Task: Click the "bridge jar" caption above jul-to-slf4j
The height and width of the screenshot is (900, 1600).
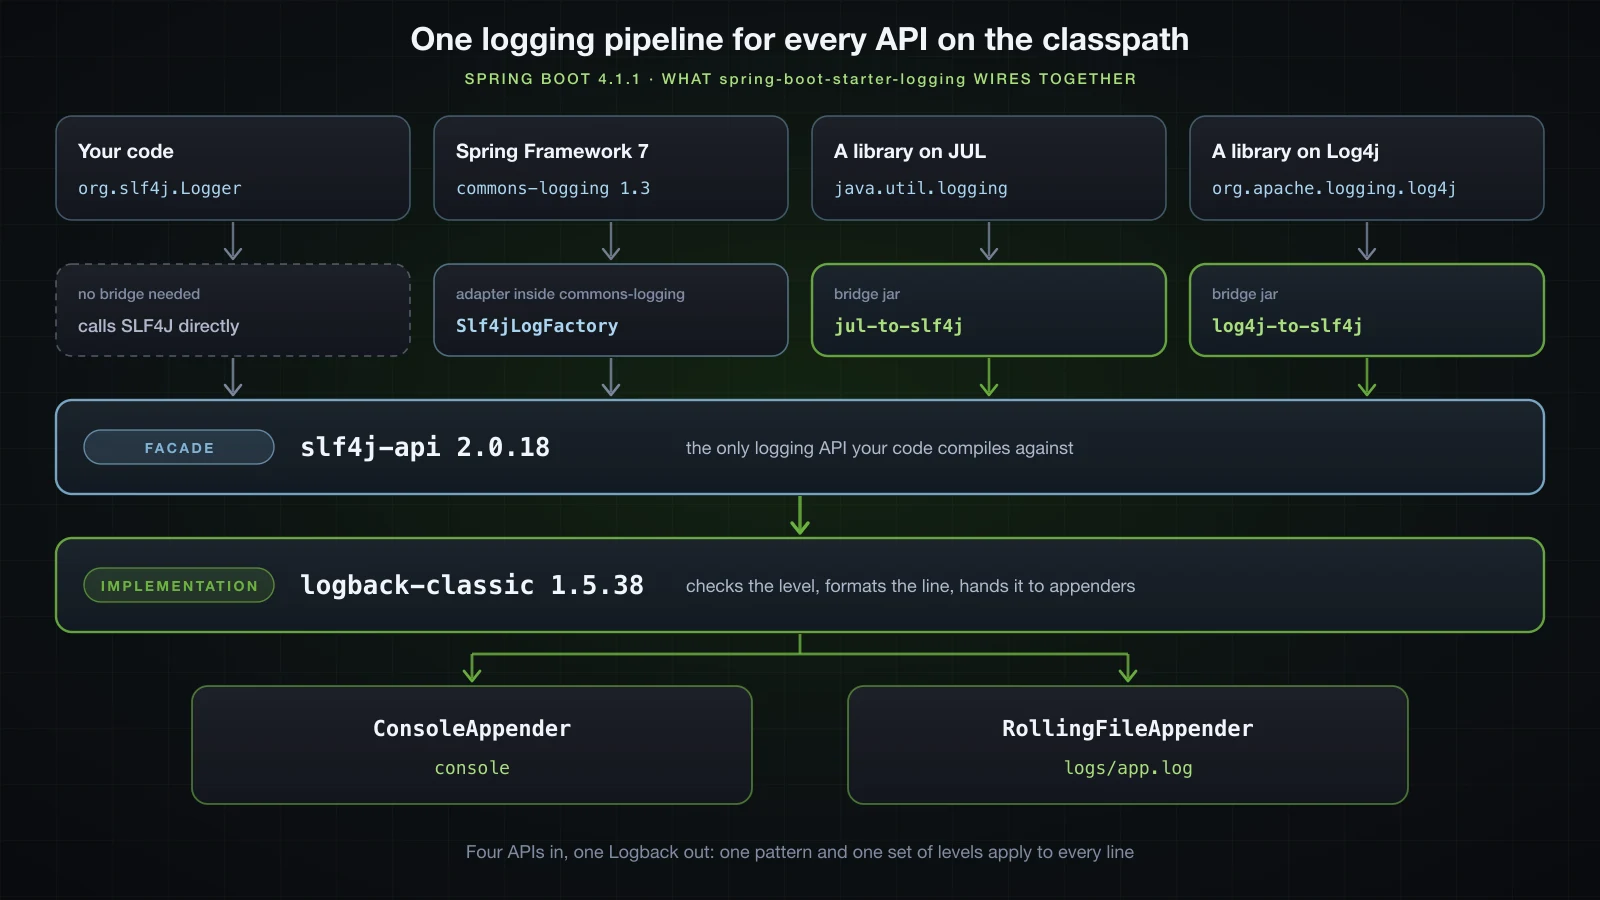Action: pos(867,294)
